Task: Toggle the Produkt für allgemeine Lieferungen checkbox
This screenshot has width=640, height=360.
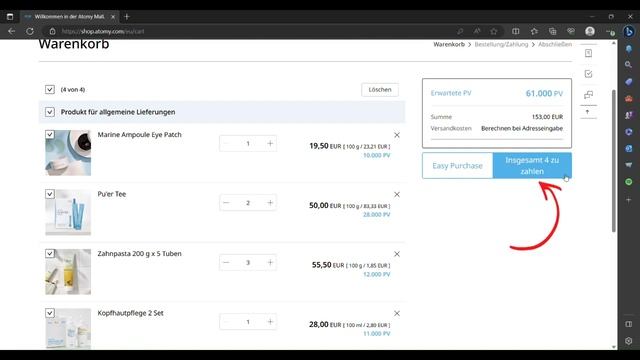Action: coord(50,112)
